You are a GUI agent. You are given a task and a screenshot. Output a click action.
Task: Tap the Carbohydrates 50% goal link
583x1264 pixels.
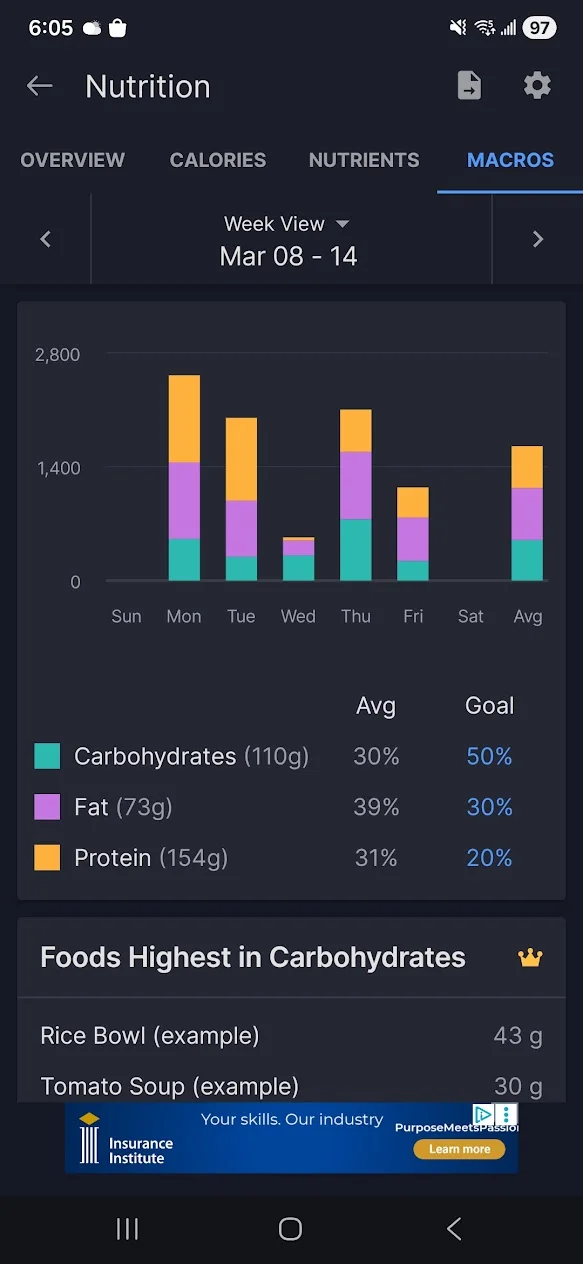tap(489, 757)
